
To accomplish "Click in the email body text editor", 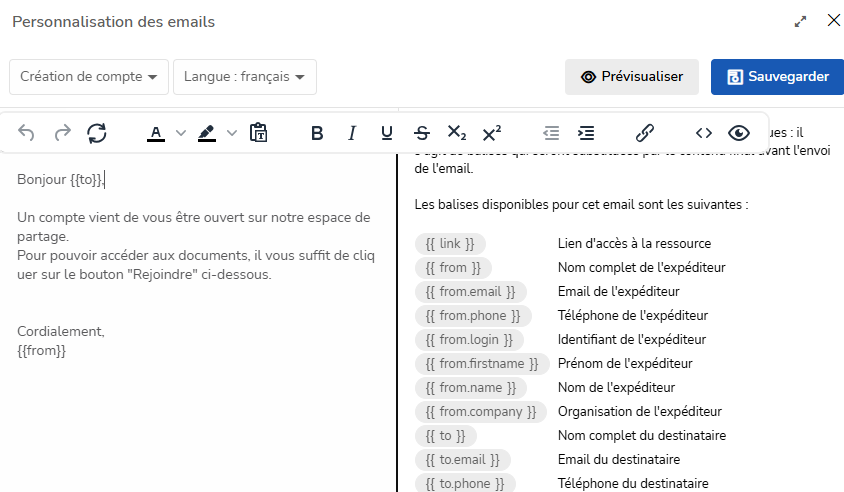I will 195,300.
